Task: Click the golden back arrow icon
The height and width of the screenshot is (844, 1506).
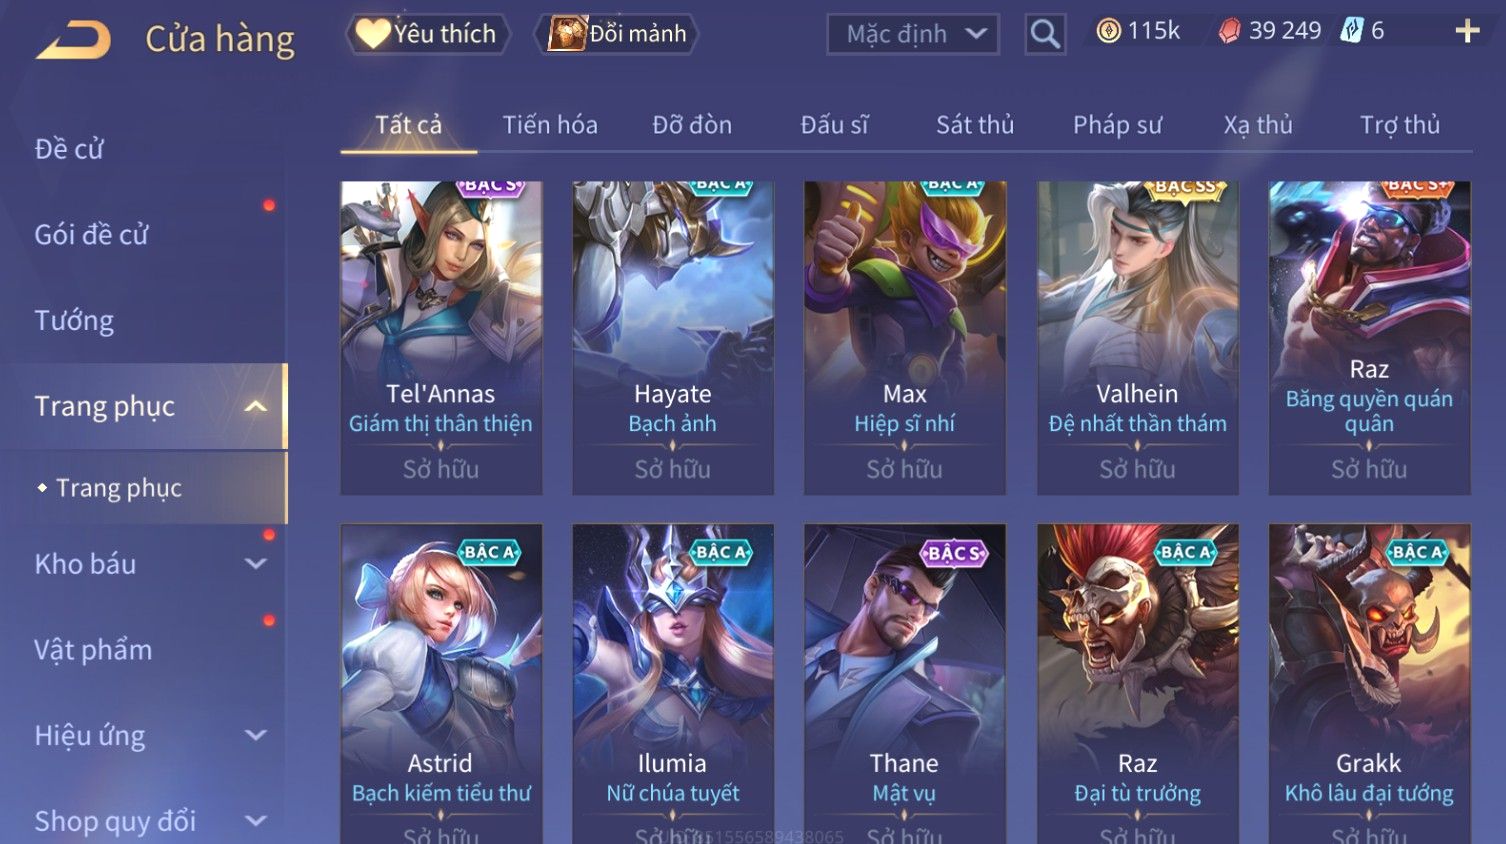Action: (73, 40)
